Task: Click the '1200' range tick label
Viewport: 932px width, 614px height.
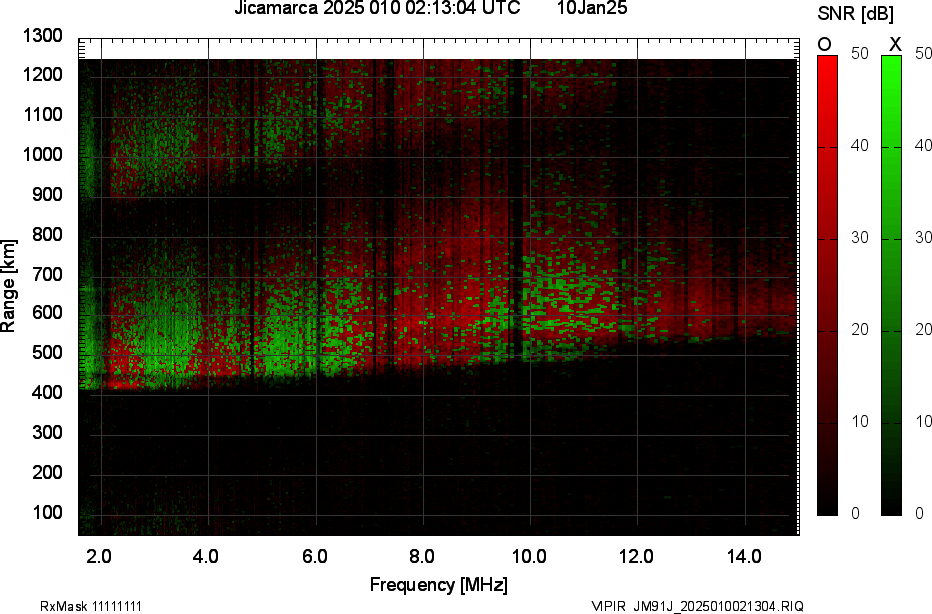Action: point(43,75)
